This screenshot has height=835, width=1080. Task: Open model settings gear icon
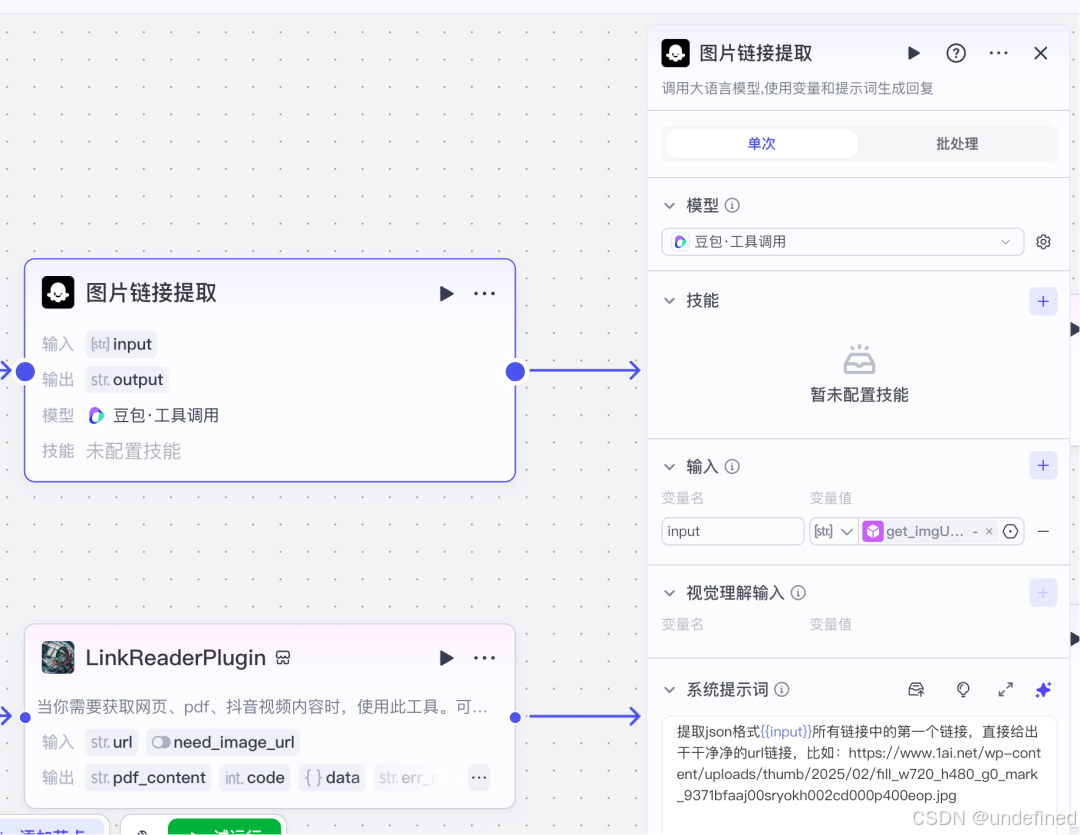click(1043, 242)
